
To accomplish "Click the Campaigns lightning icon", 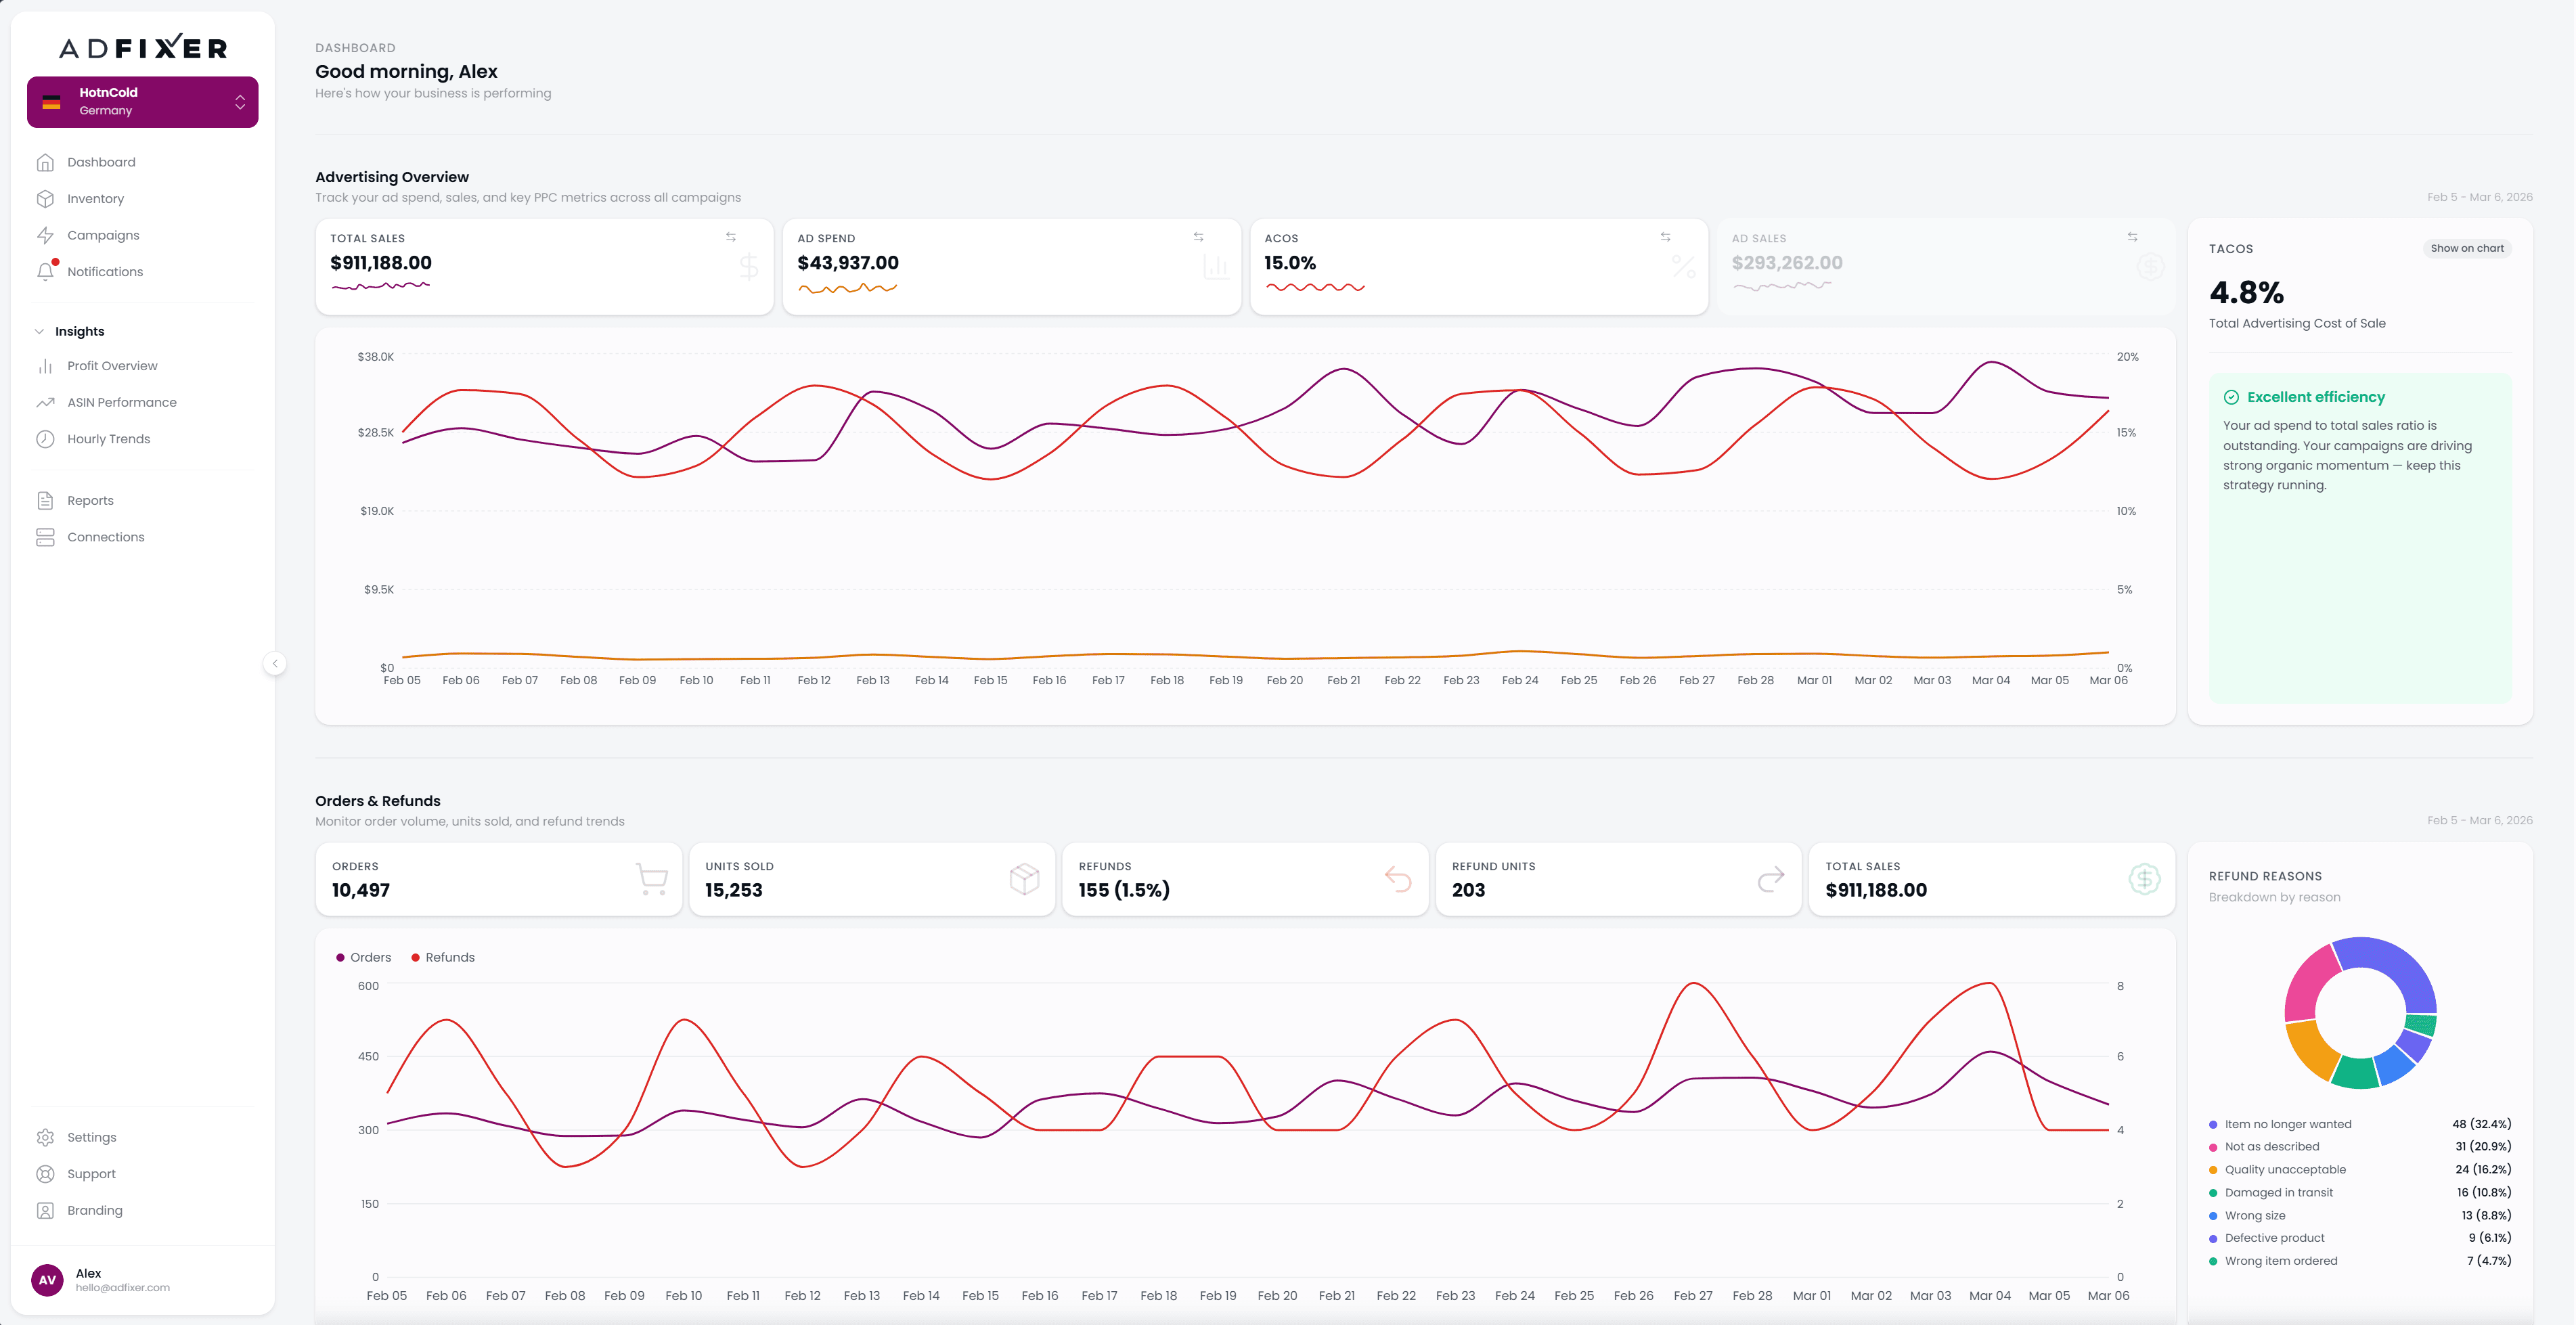I will [46, 235].
